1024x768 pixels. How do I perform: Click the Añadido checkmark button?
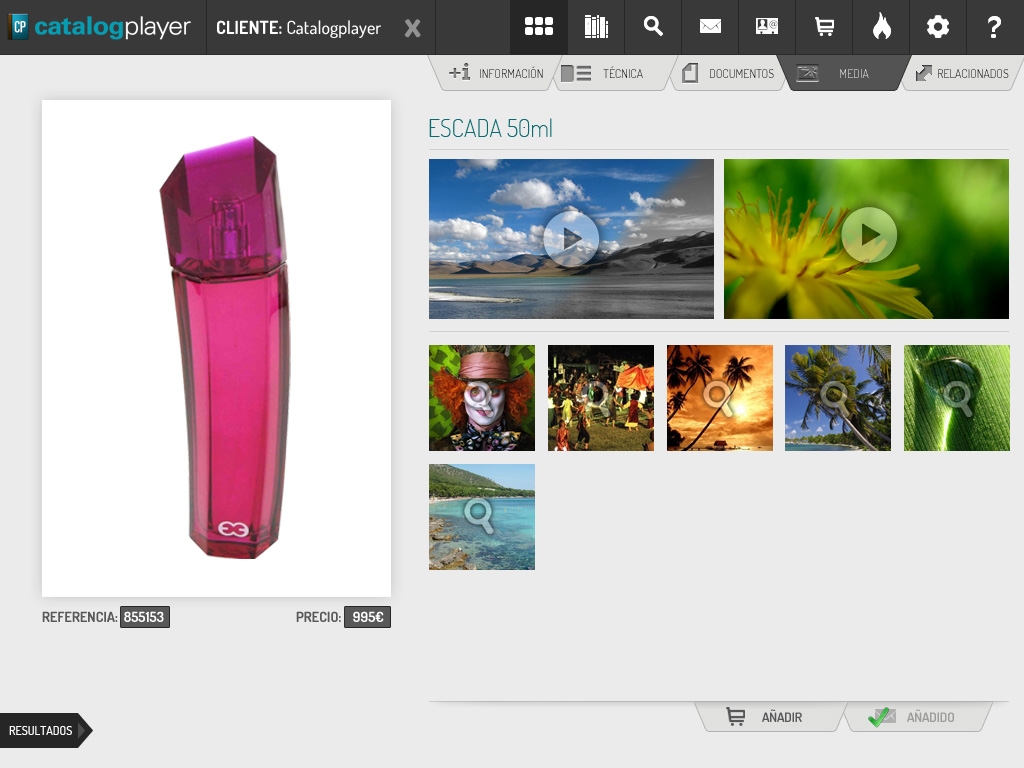[x=916, y=717]
